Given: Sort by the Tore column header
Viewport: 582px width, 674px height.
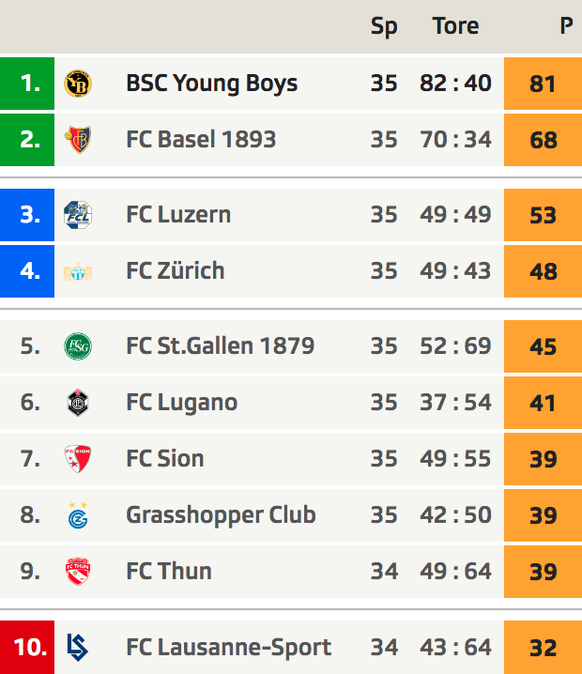Looking at the screenshot, I should (456, 26).
